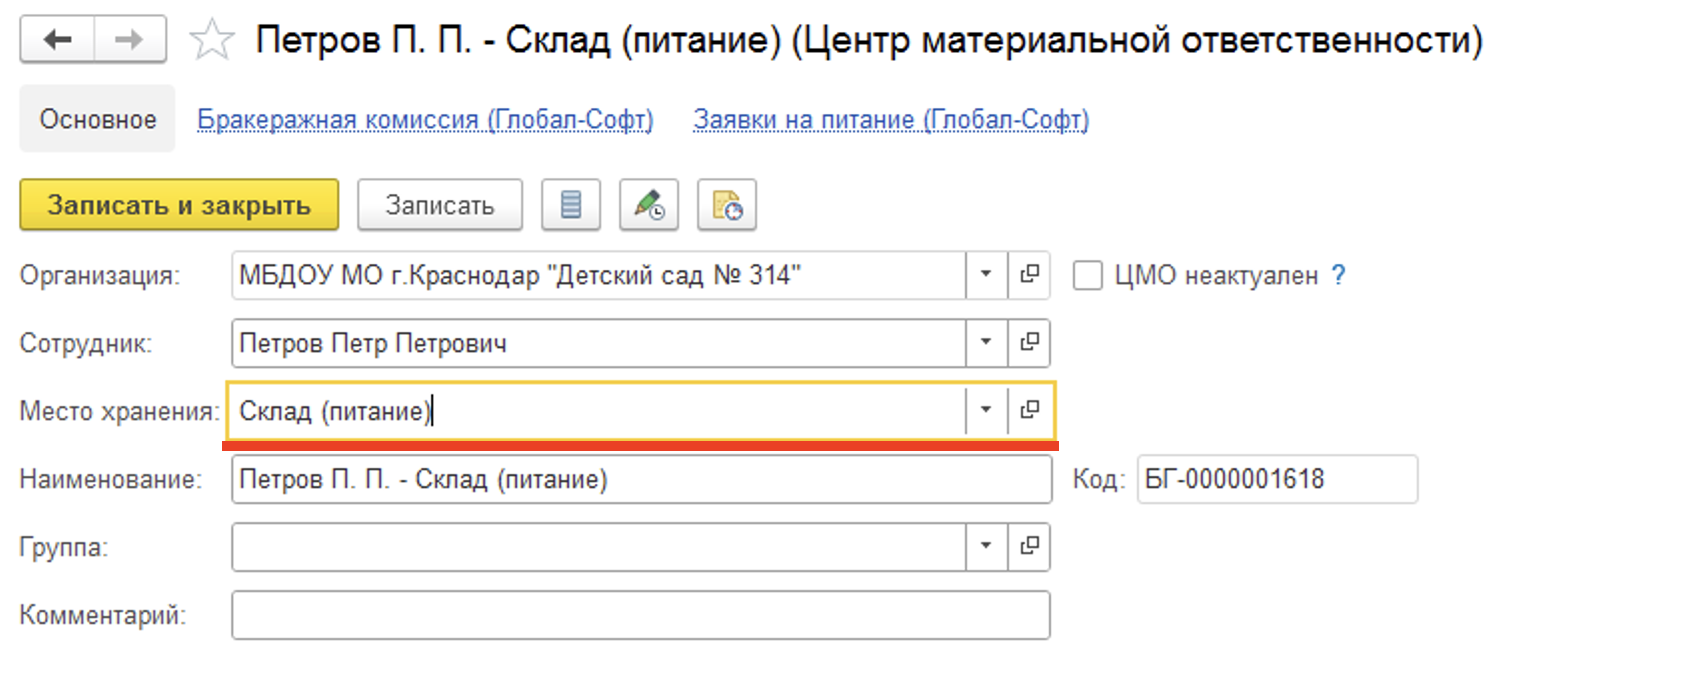Open the Место хранения record with open icon
Viewport: 1681px width, 682px height.
[1029, 410]
